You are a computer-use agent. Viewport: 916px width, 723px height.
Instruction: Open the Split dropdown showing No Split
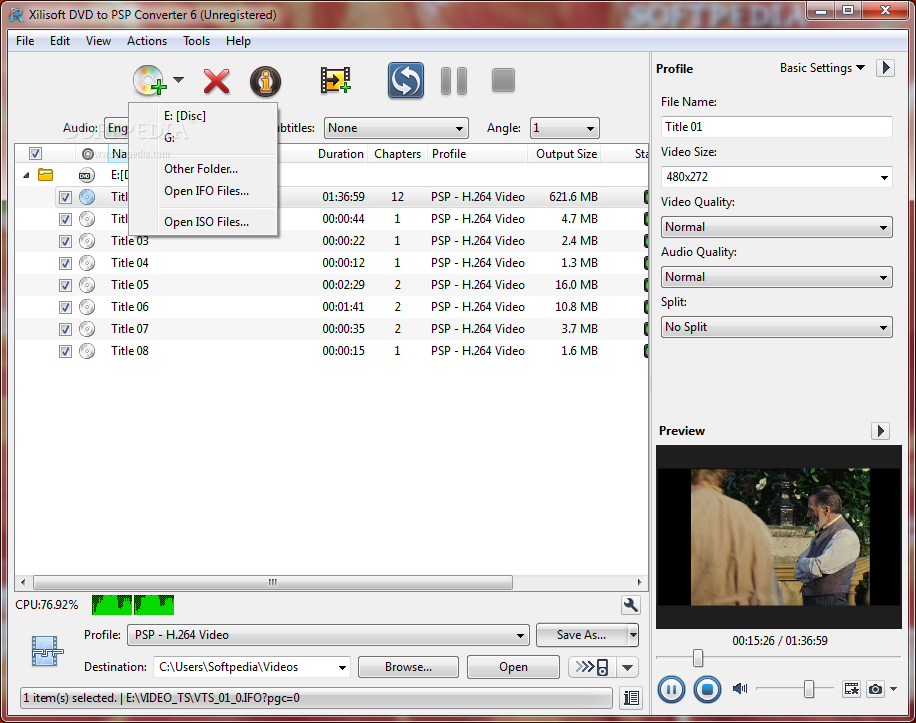point(776,327)
